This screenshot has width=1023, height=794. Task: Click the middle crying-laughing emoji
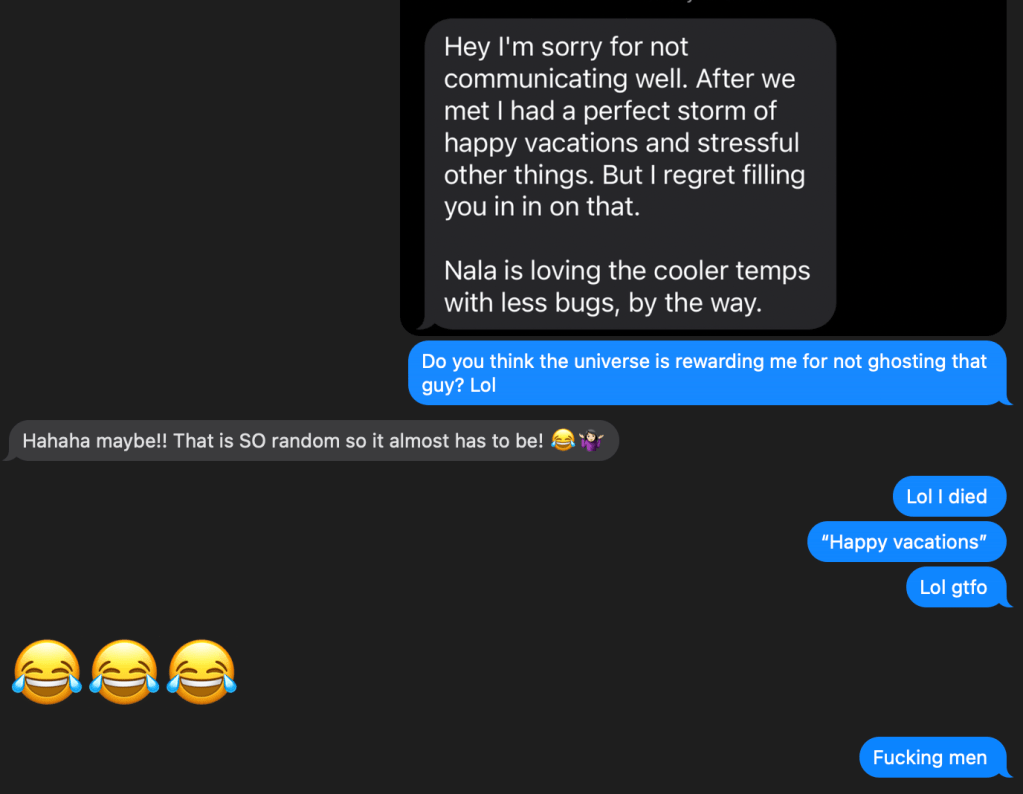point(124,672)
